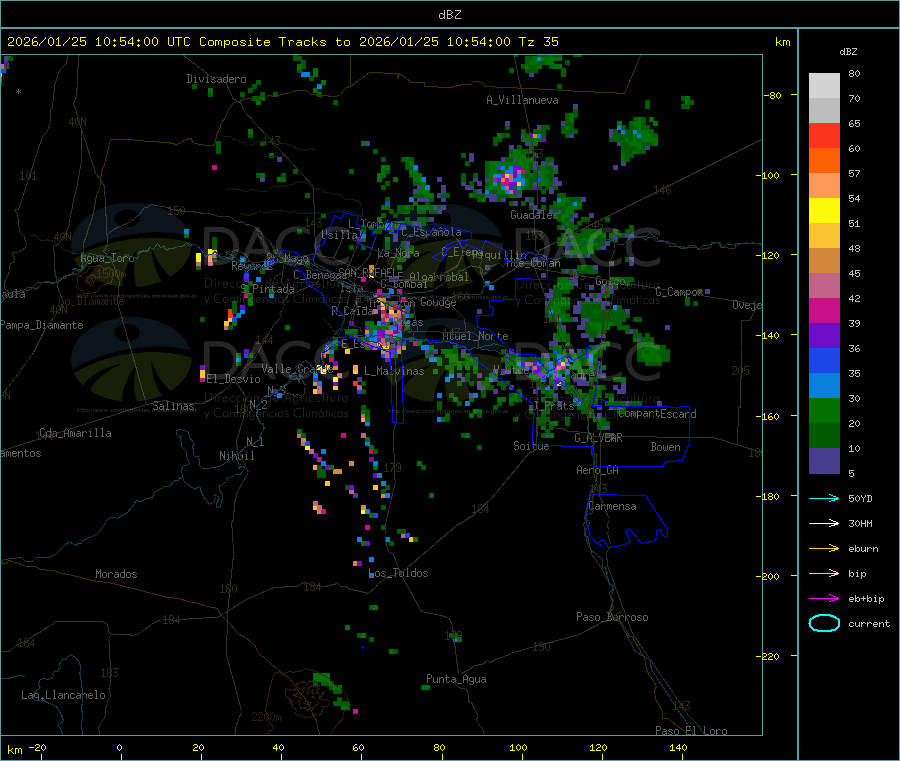Click the Pampa_Diamante map label

[x=42, y=325]
